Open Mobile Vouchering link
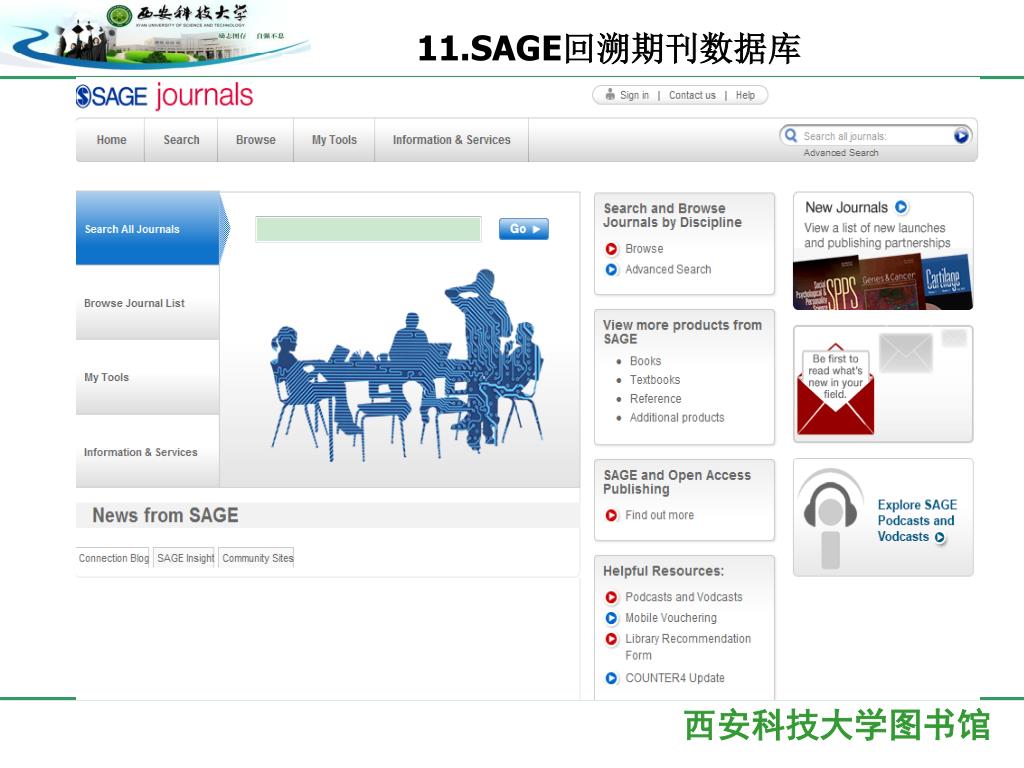This screenshot has height=768, width=1024. (671, 618)
